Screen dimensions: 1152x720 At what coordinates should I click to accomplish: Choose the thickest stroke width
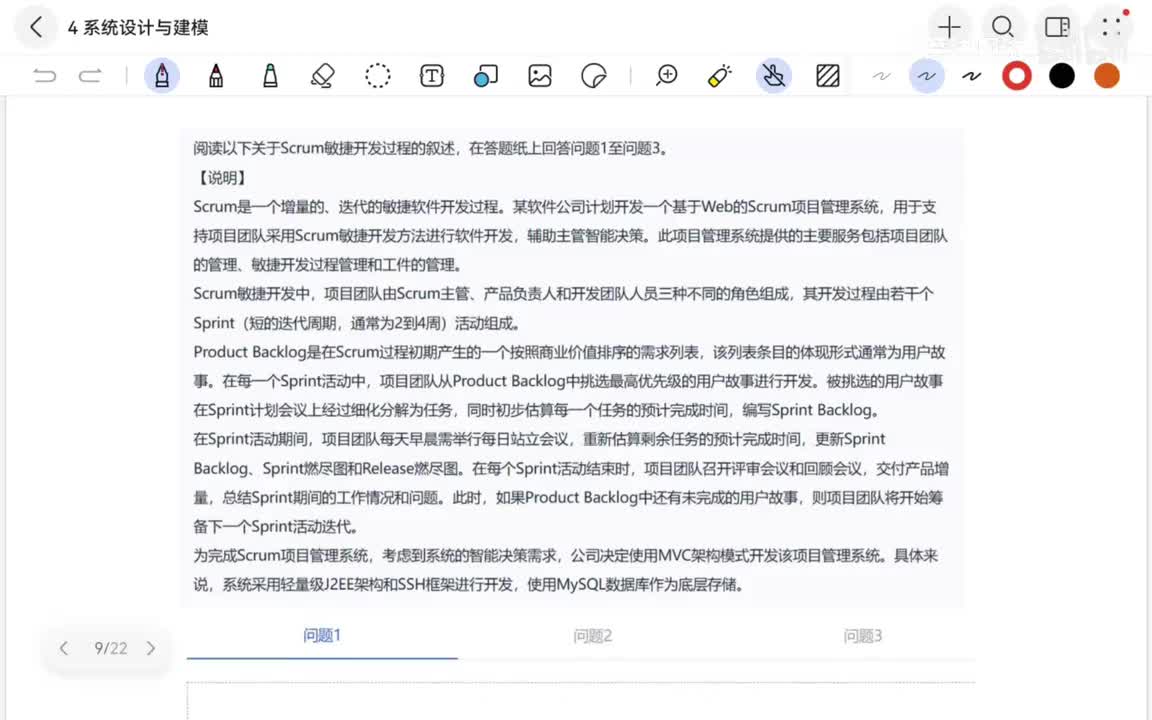pos(972,75)
